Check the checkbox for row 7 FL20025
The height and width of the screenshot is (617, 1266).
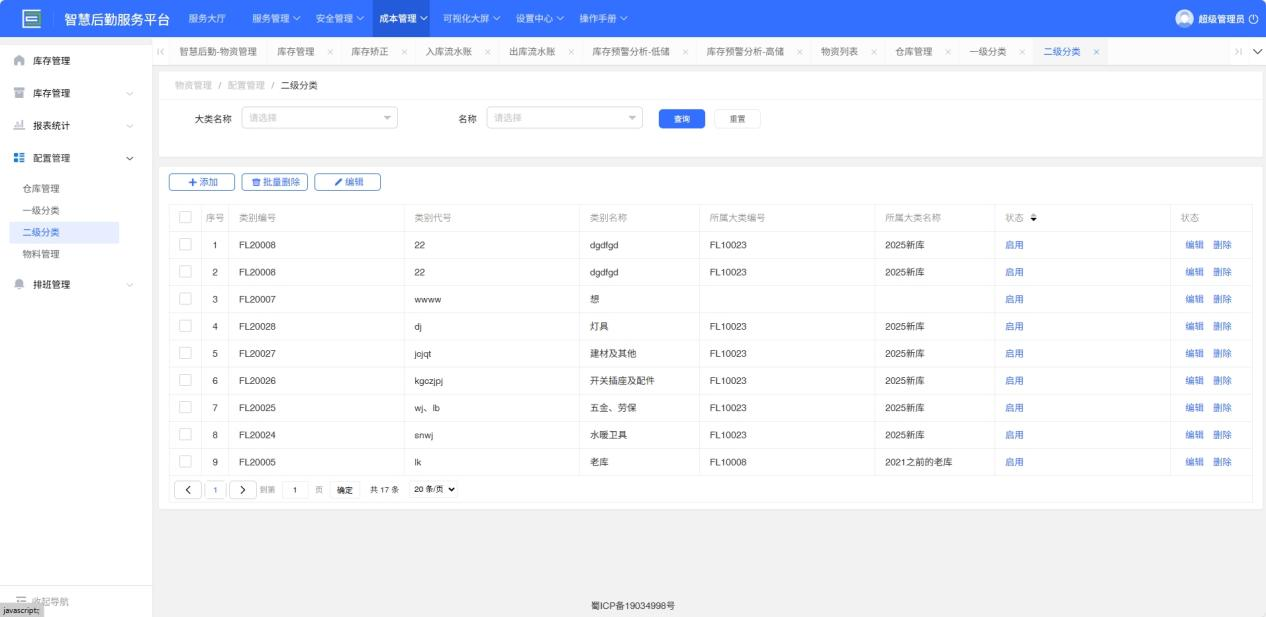tap(185, 406)
